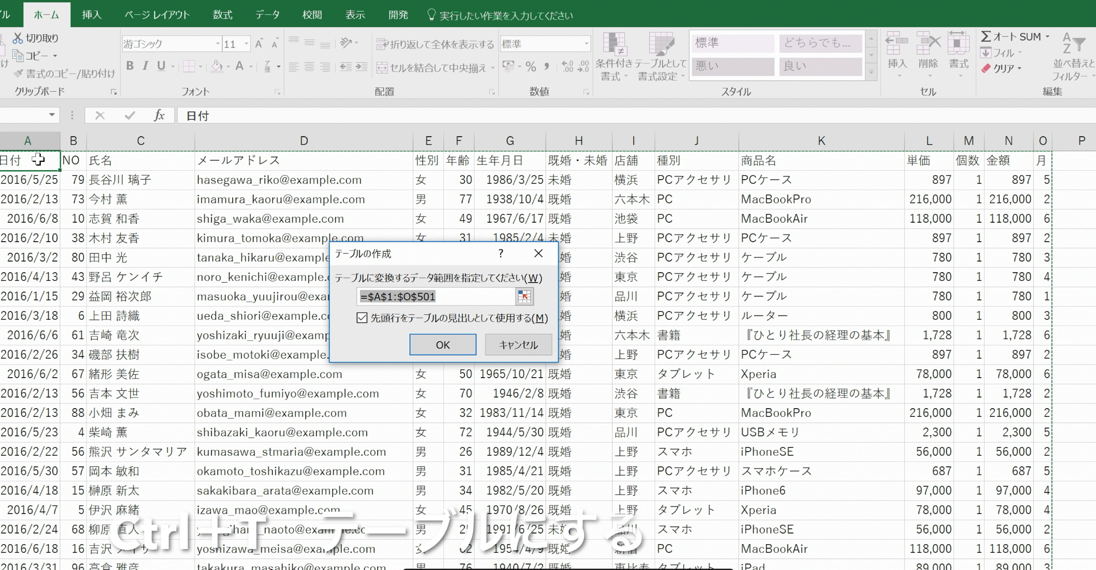Click decrease decimal places icon
This screenshot has height=570, width=1096.
583,67
